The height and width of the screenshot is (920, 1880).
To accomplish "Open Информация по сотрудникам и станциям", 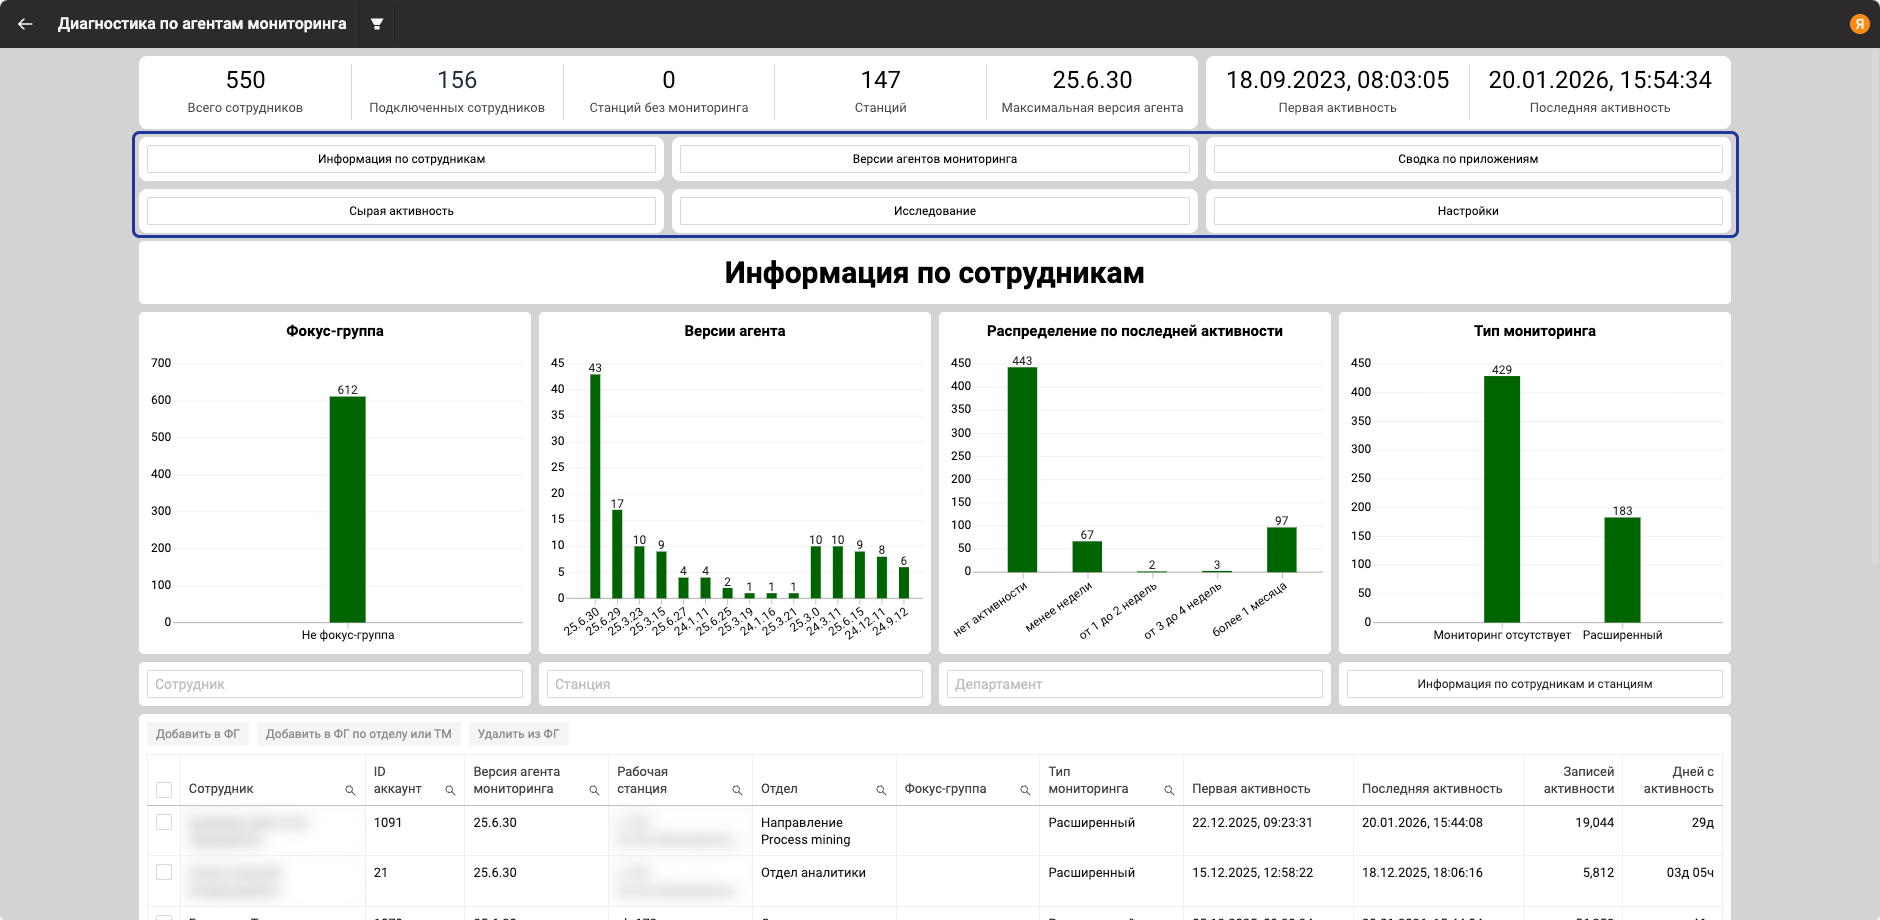I will 1534,684.
